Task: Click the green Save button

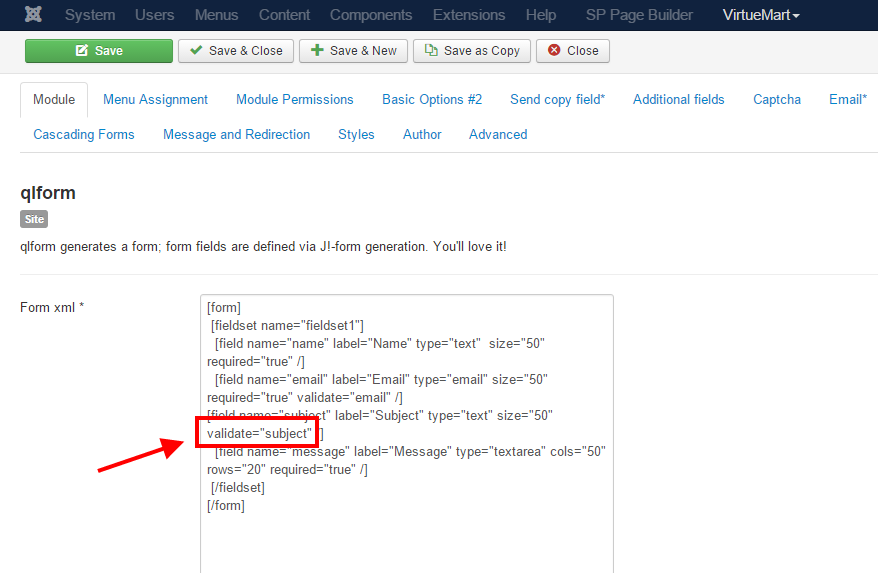Action: click(98, 51)
